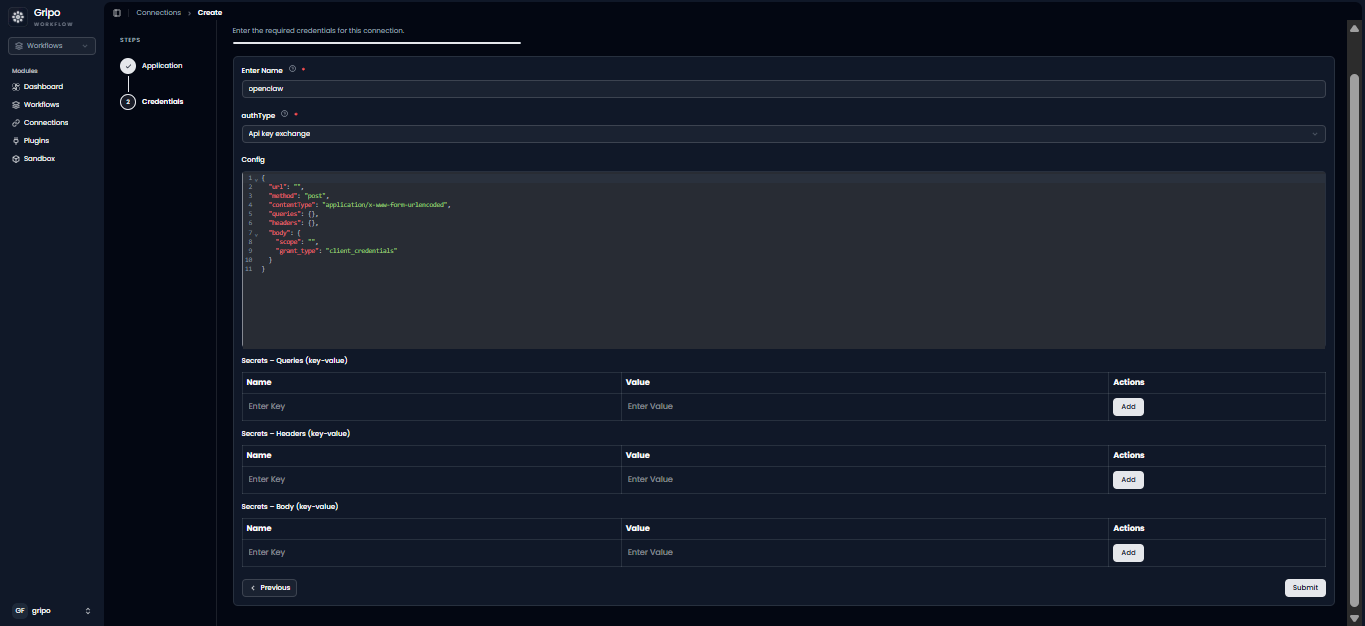
Task: Open the gripo account menu
Action: click(52, 610)
